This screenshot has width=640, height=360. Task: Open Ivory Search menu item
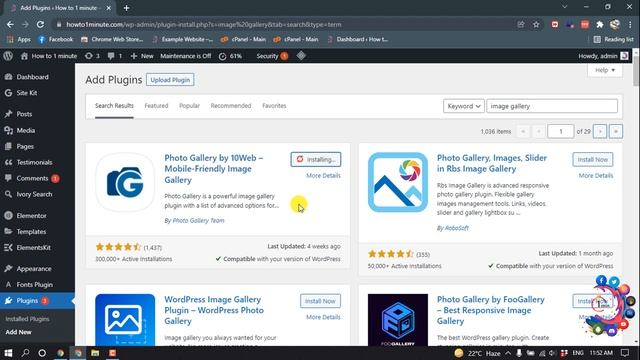[34, 194]
